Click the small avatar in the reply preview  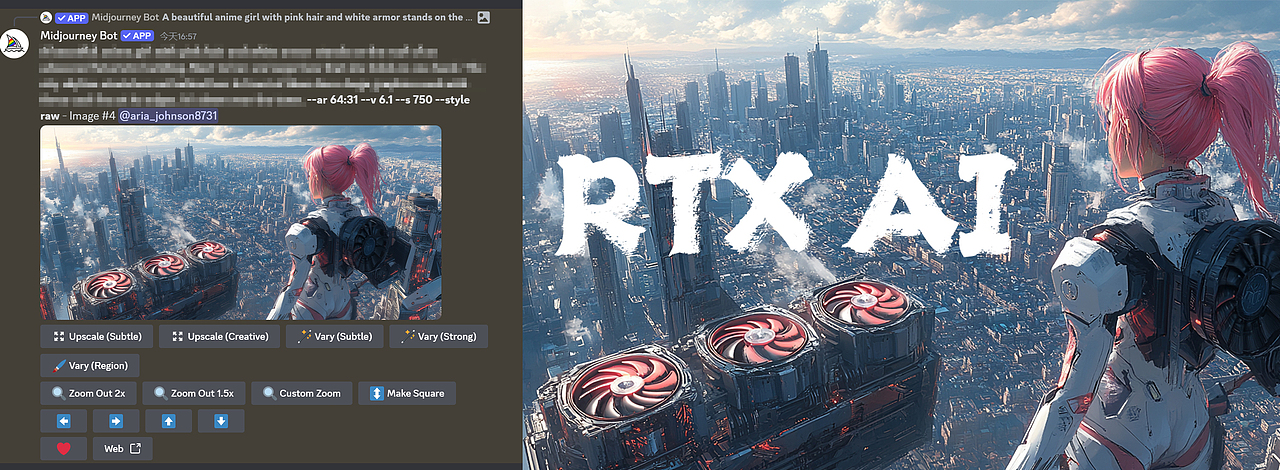(x=46, y=17)
